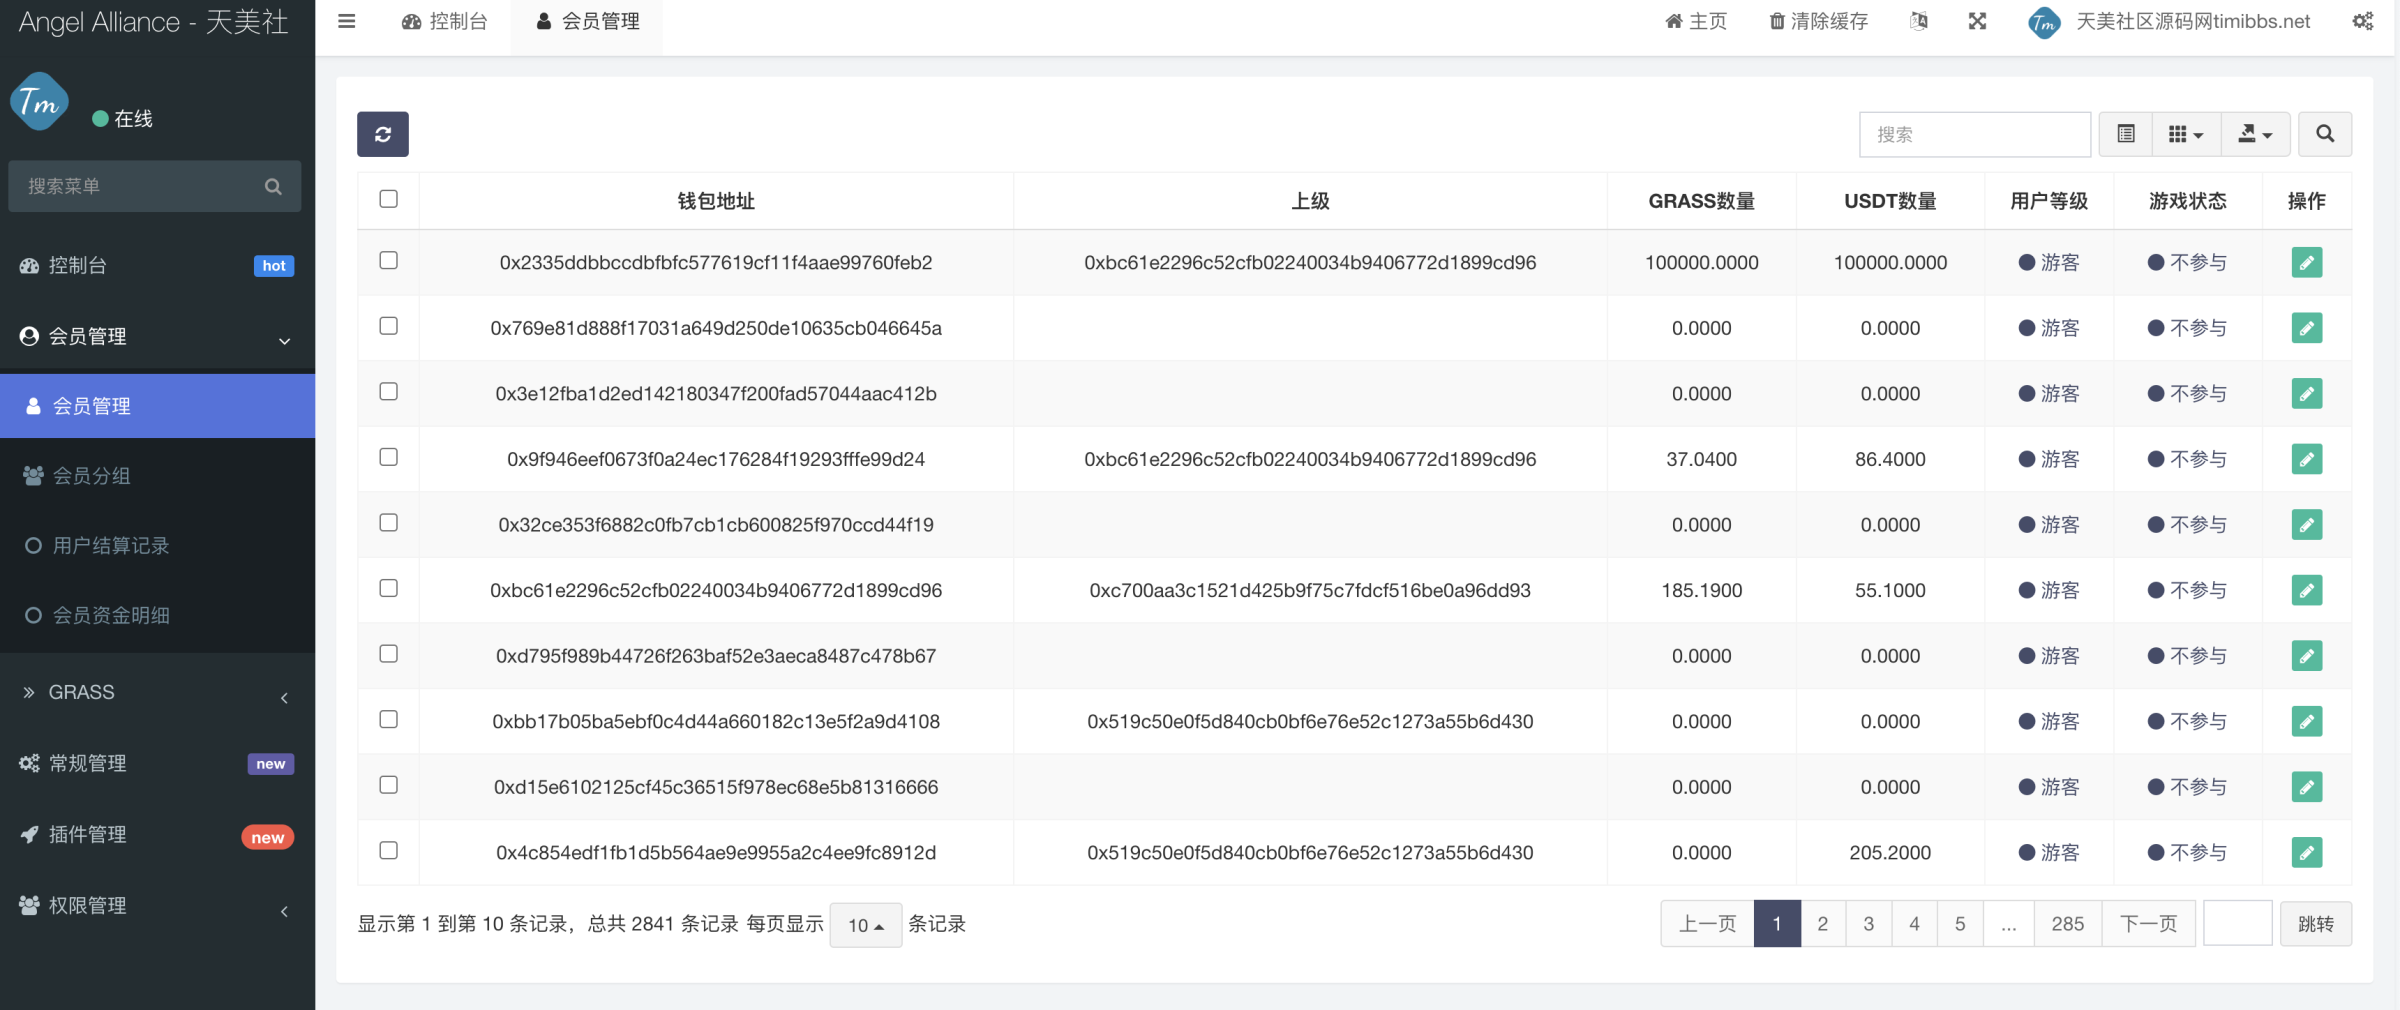Viewport: 2400px width, 1010px height.
Task: Tick checkbox for wallet 0x9f946eef row
Action: (x=389, y=457)
